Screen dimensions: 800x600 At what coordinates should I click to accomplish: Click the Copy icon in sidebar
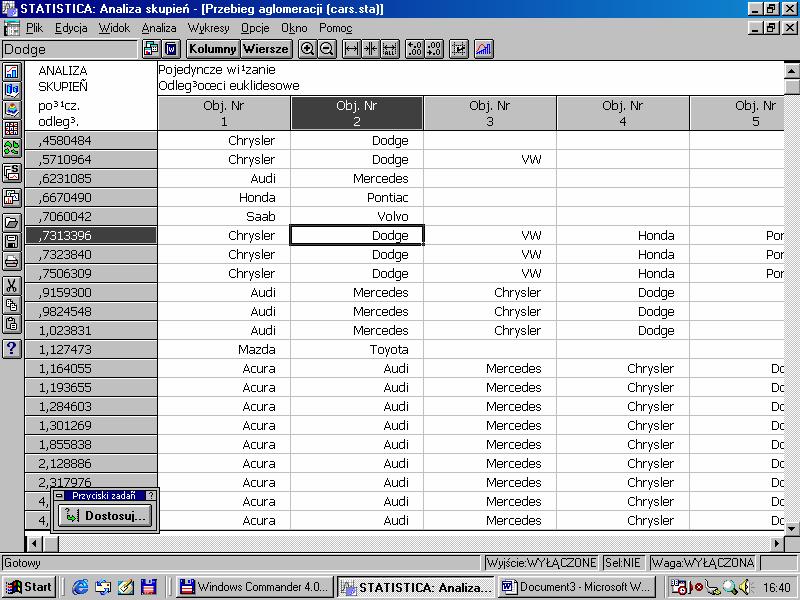pos(11,305)
